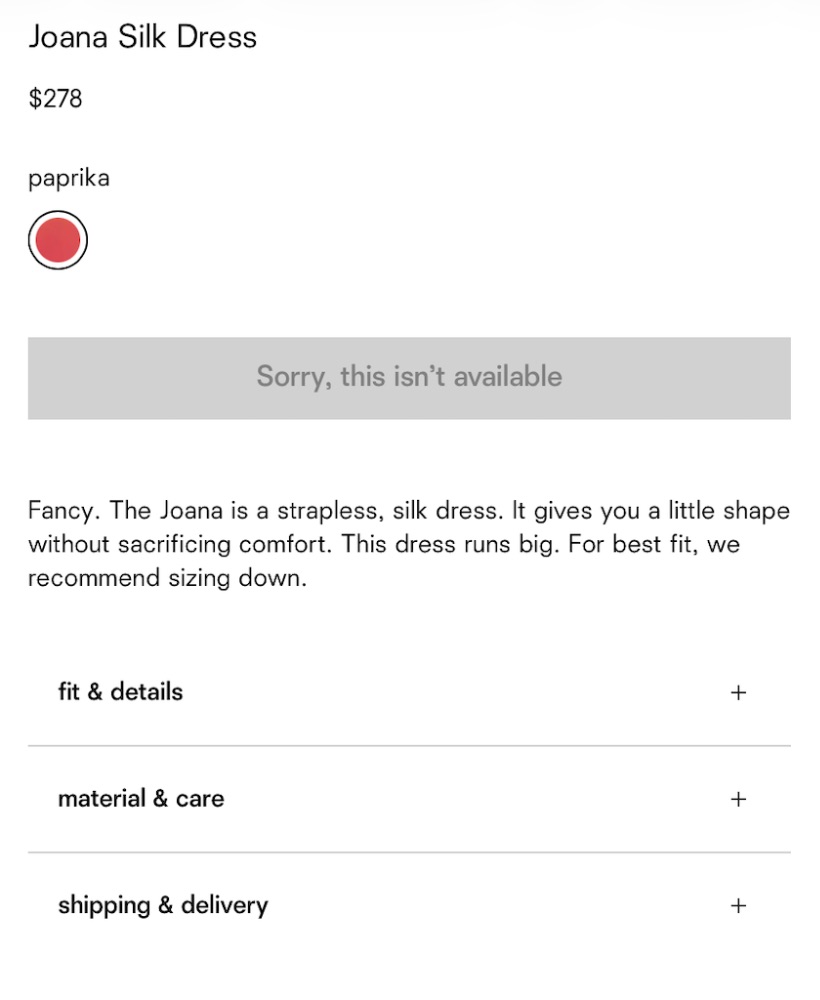Click the paprika color name label
This screenshot has height=1000, width=820.
(69, 178)
